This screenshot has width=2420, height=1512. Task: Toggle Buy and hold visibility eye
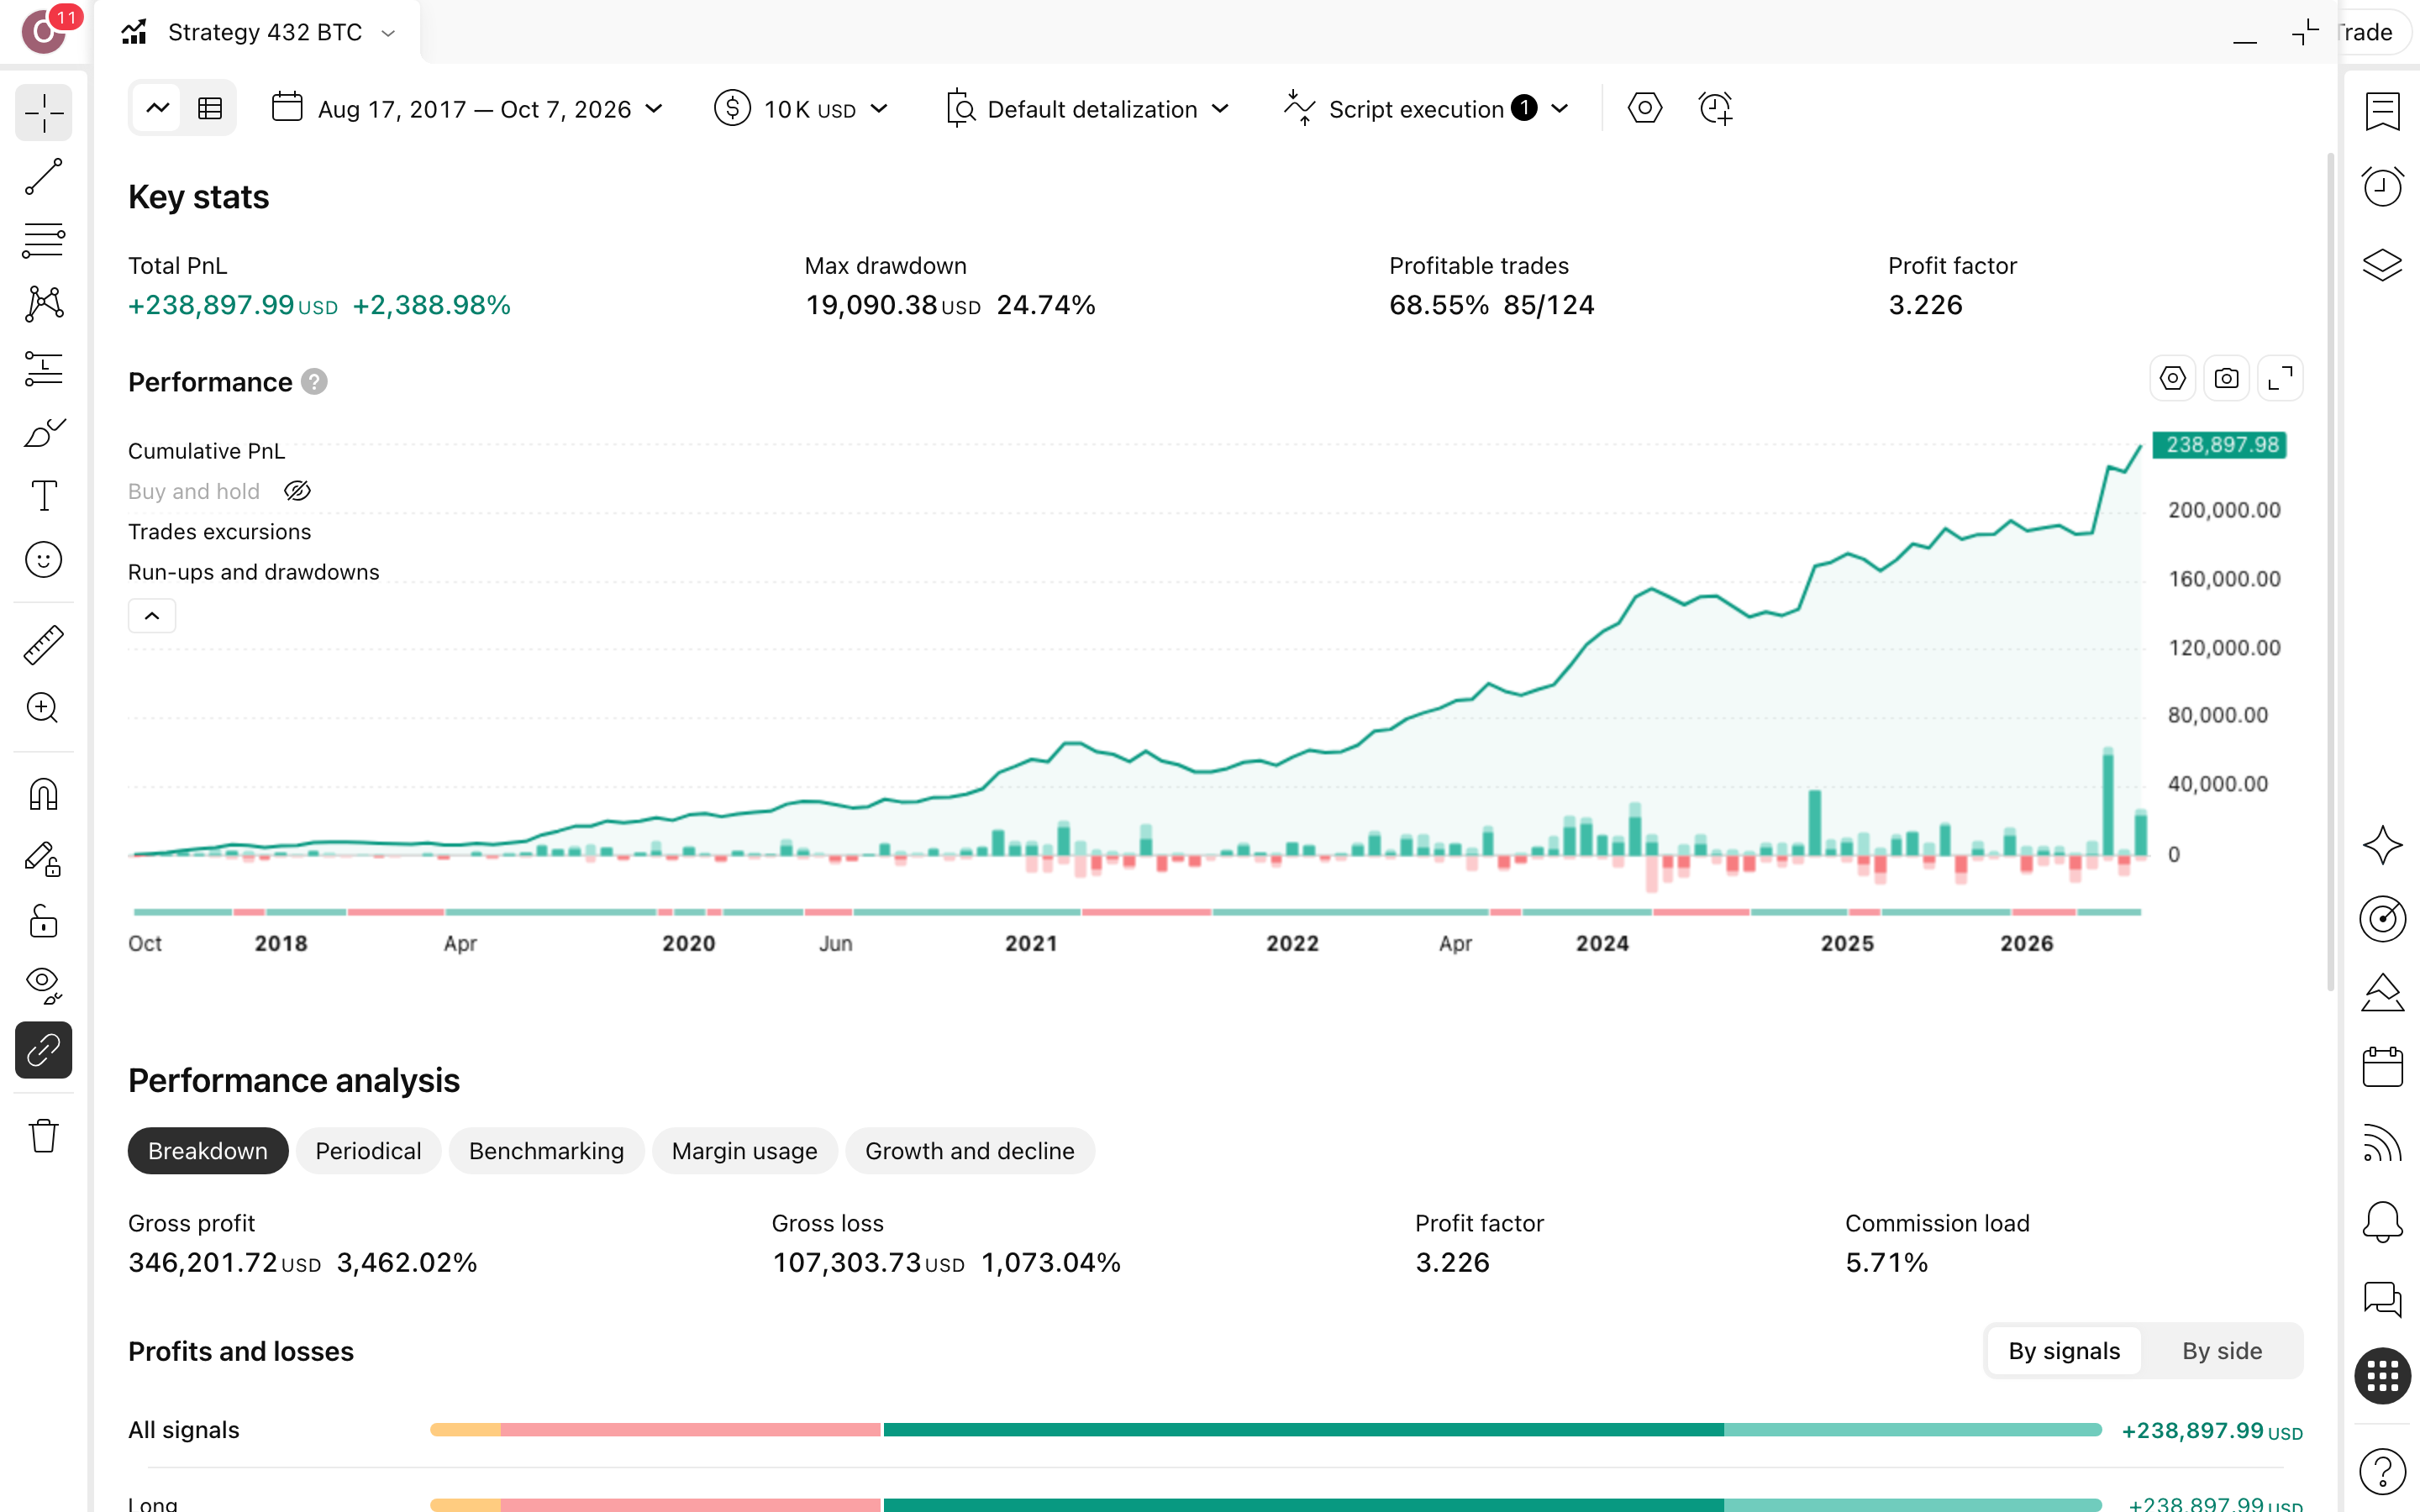pos(297,491)
